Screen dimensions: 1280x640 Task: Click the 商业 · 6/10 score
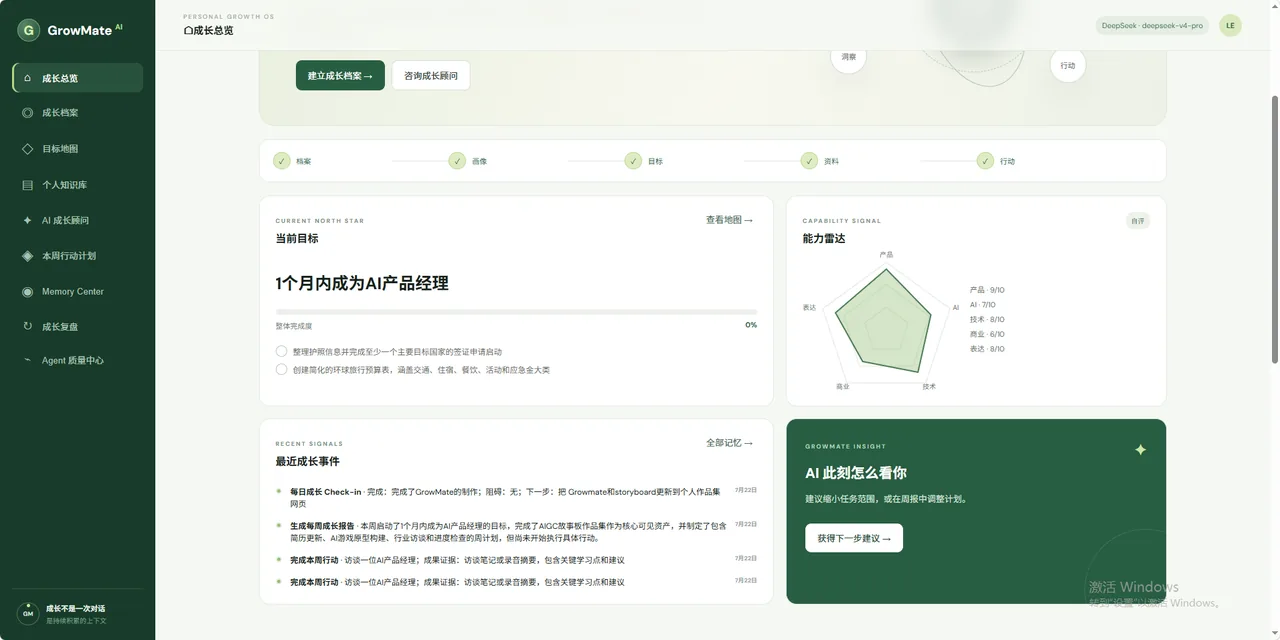click(x=987, y=334)
